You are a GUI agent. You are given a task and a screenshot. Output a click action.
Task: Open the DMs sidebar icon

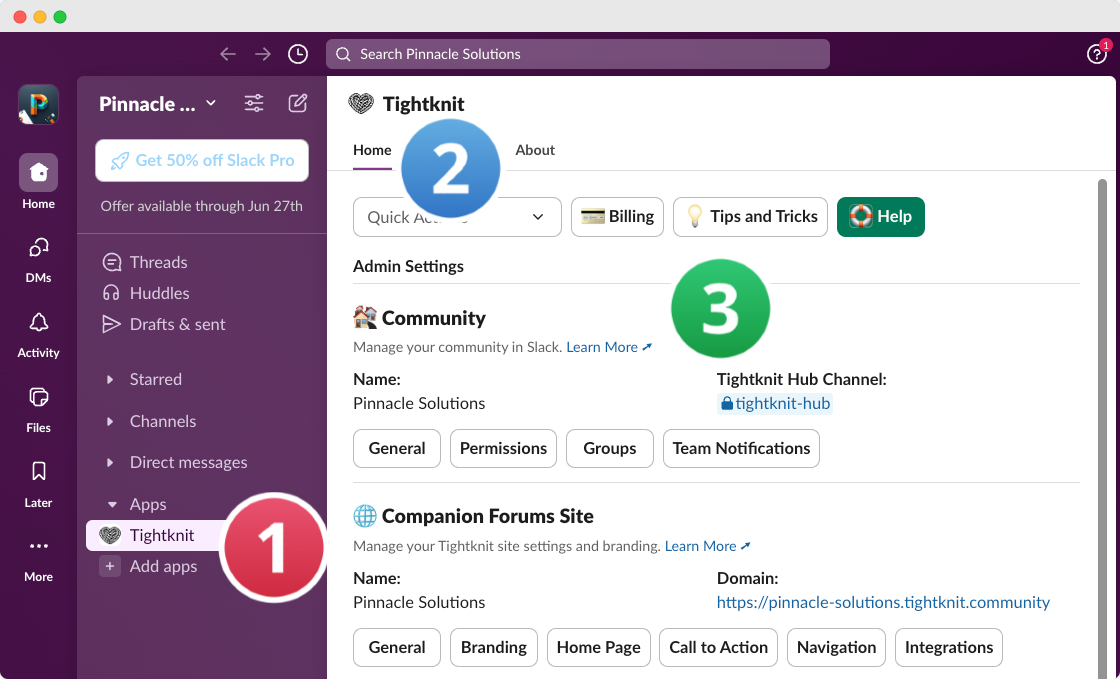point(39,248)
